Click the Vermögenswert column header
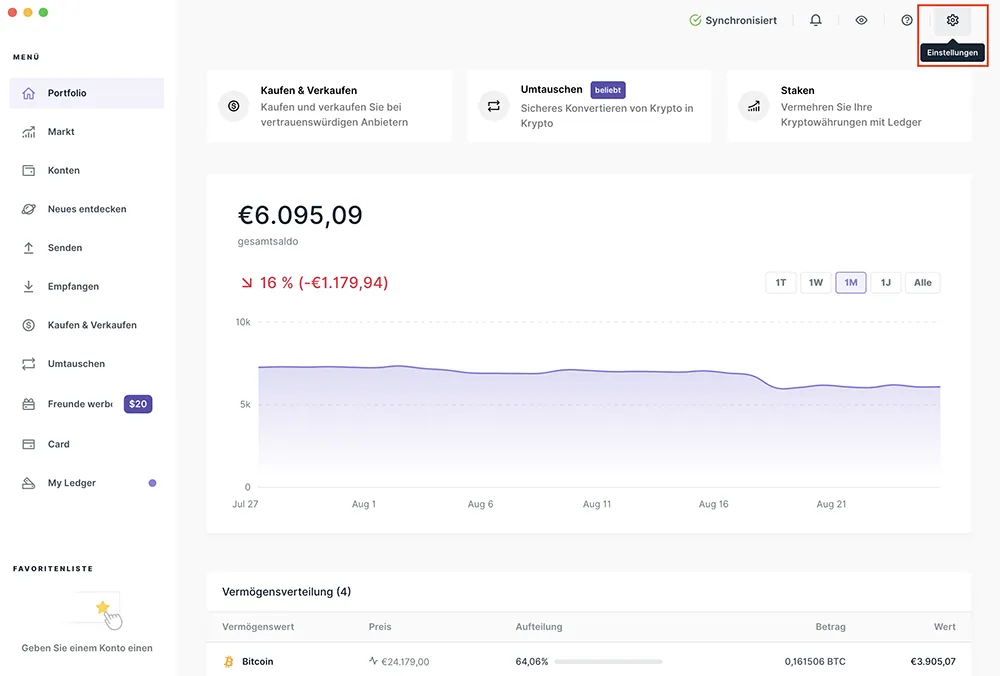 258,627
